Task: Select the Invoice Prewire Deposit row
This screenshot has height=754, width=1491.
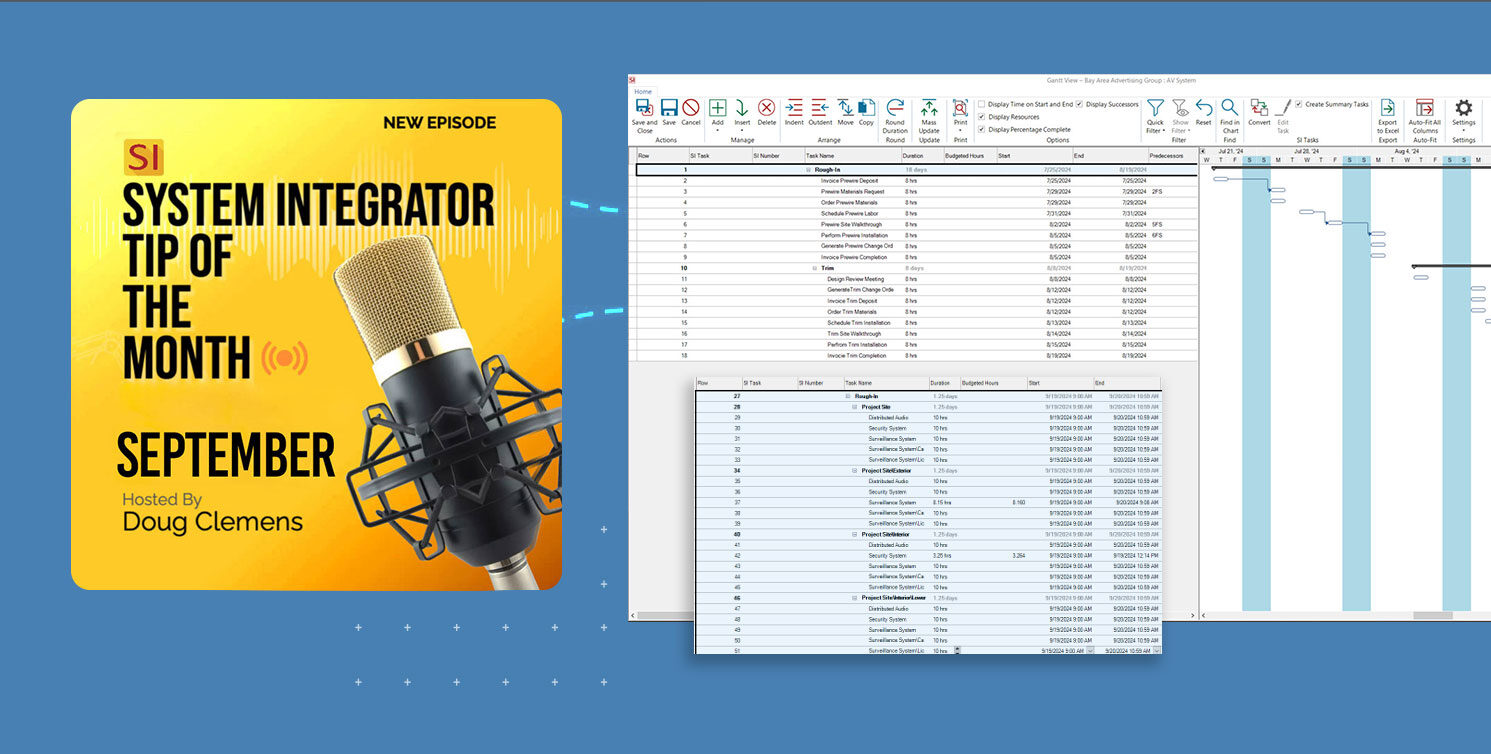Action: coord(916,181)
